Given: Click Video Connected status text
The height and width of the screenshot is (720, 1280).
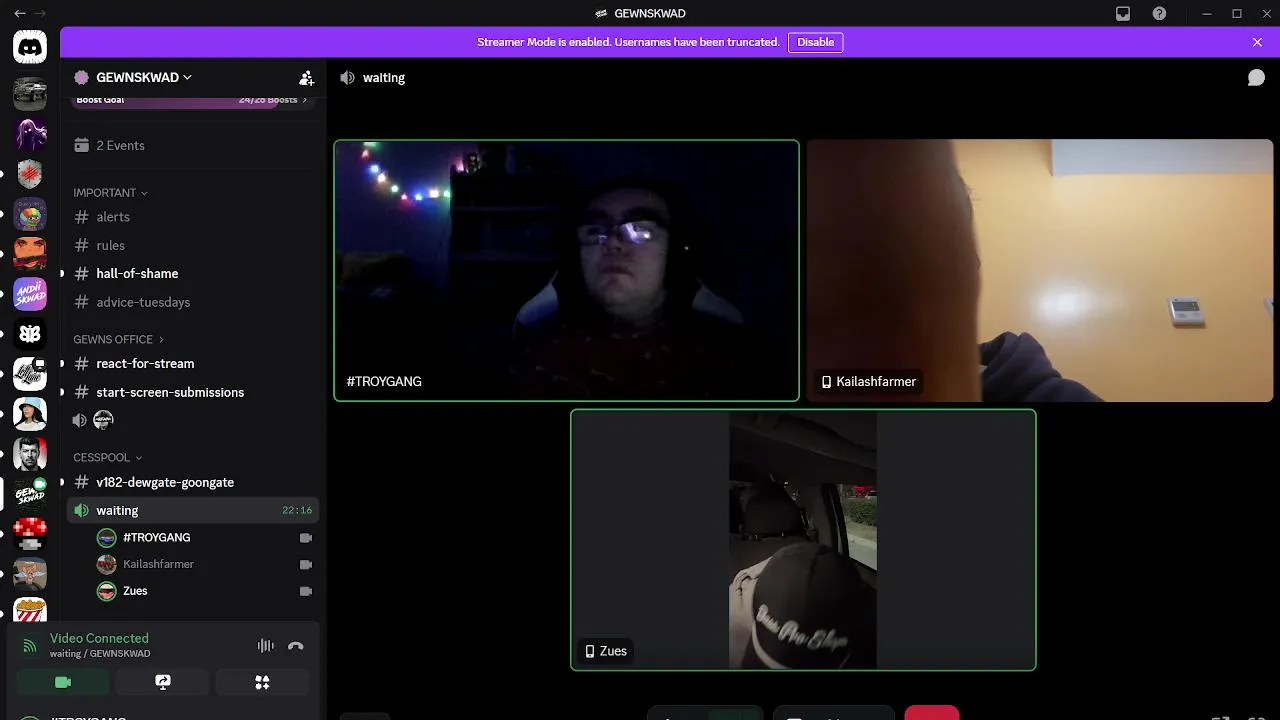Looking at the screenshot, I should 99,638.
